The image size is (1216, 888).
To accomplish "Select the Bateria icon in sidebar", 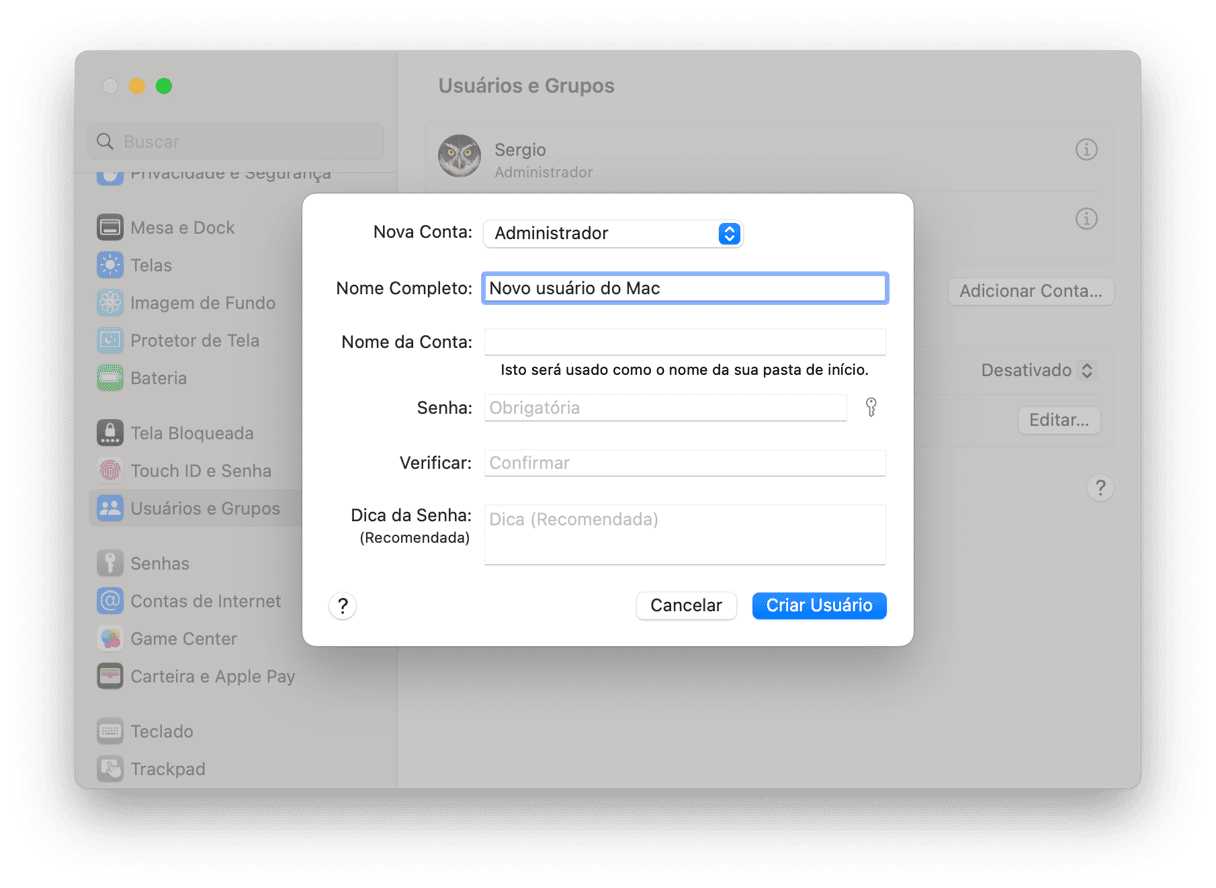I will click(x=110, y=378).
